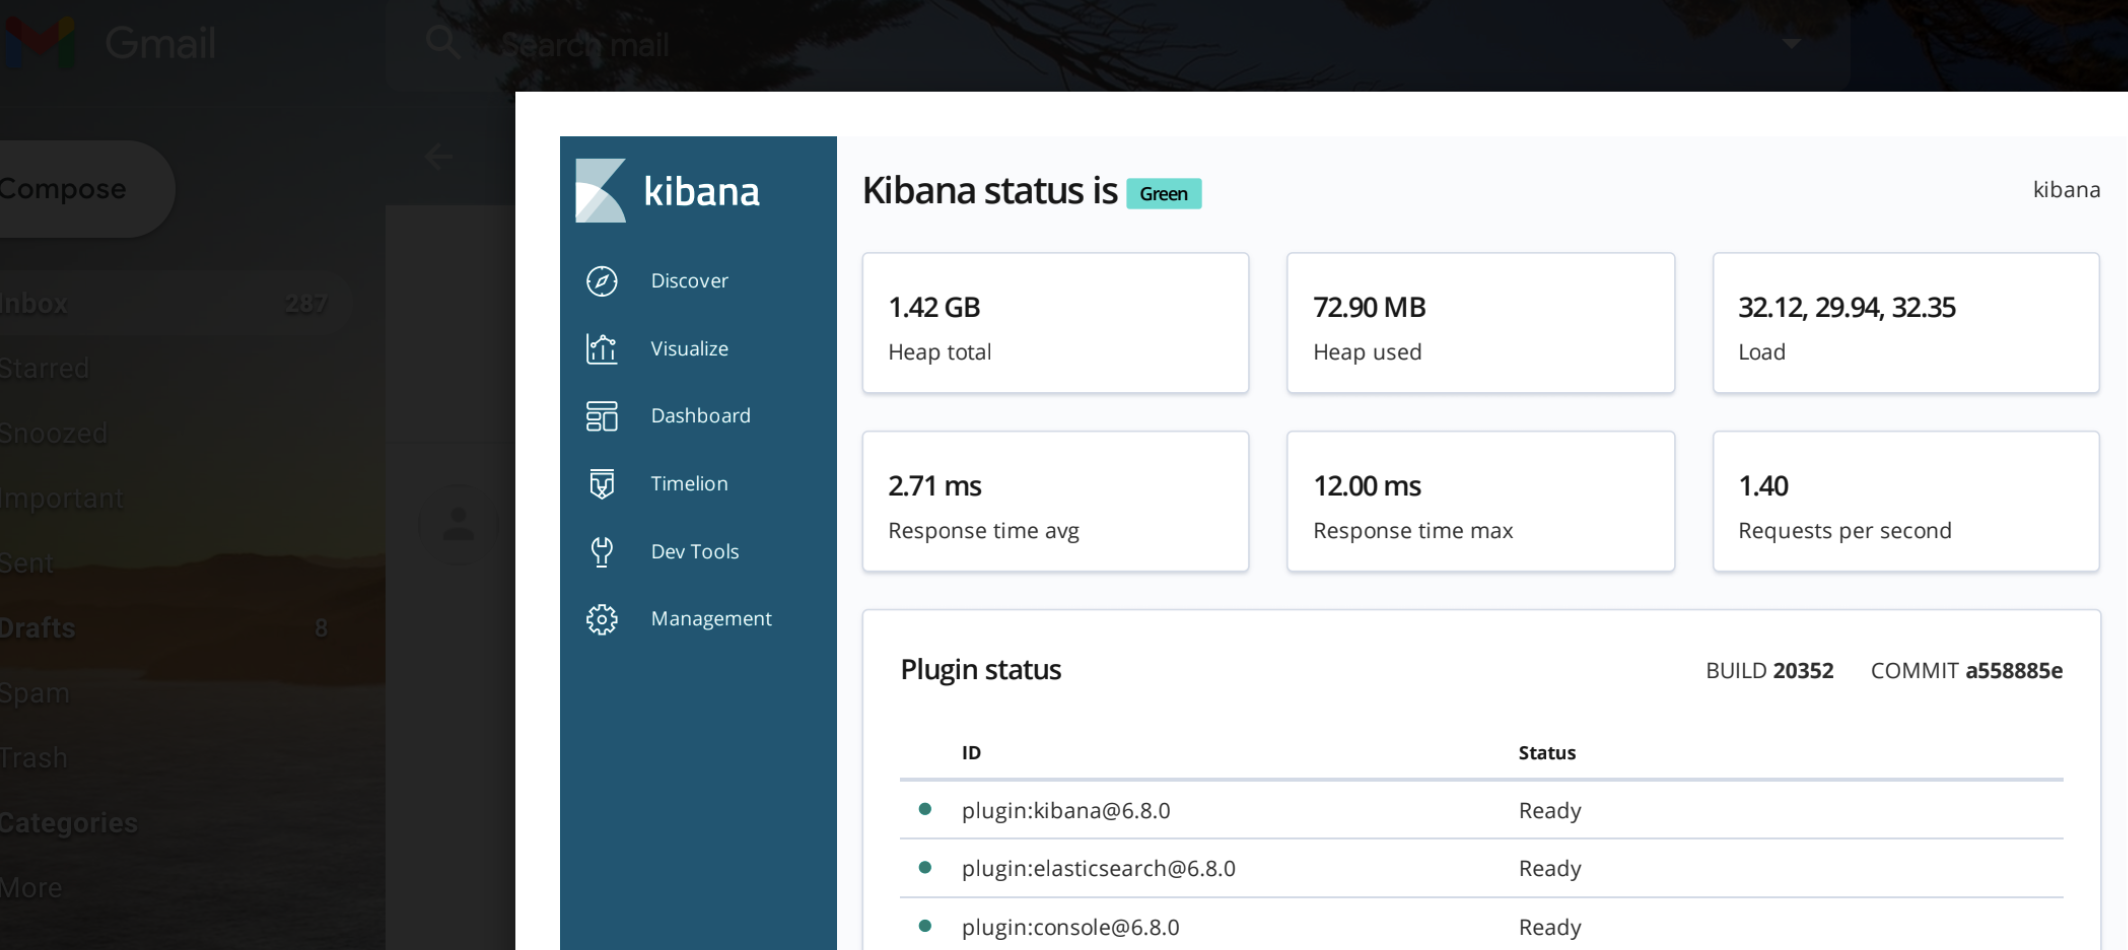Click Ready status for elasticsearch plugin
This screenshot has height=950, width=2128.
(1550, 868)
